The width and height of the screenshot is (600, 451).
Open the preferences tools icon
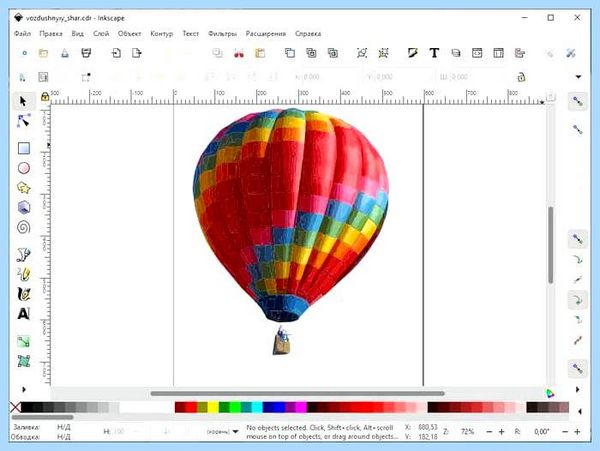point(571,53)
